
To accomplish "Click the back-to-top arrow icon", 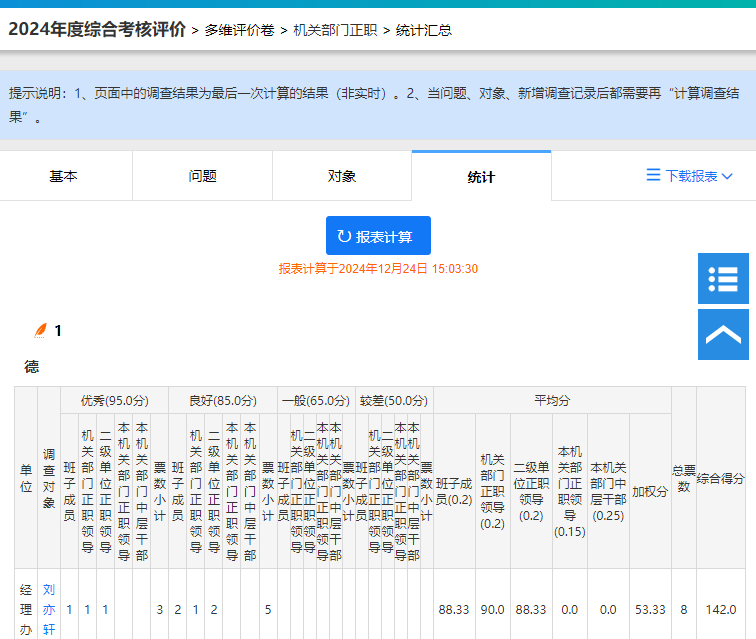I will point(723,335).
